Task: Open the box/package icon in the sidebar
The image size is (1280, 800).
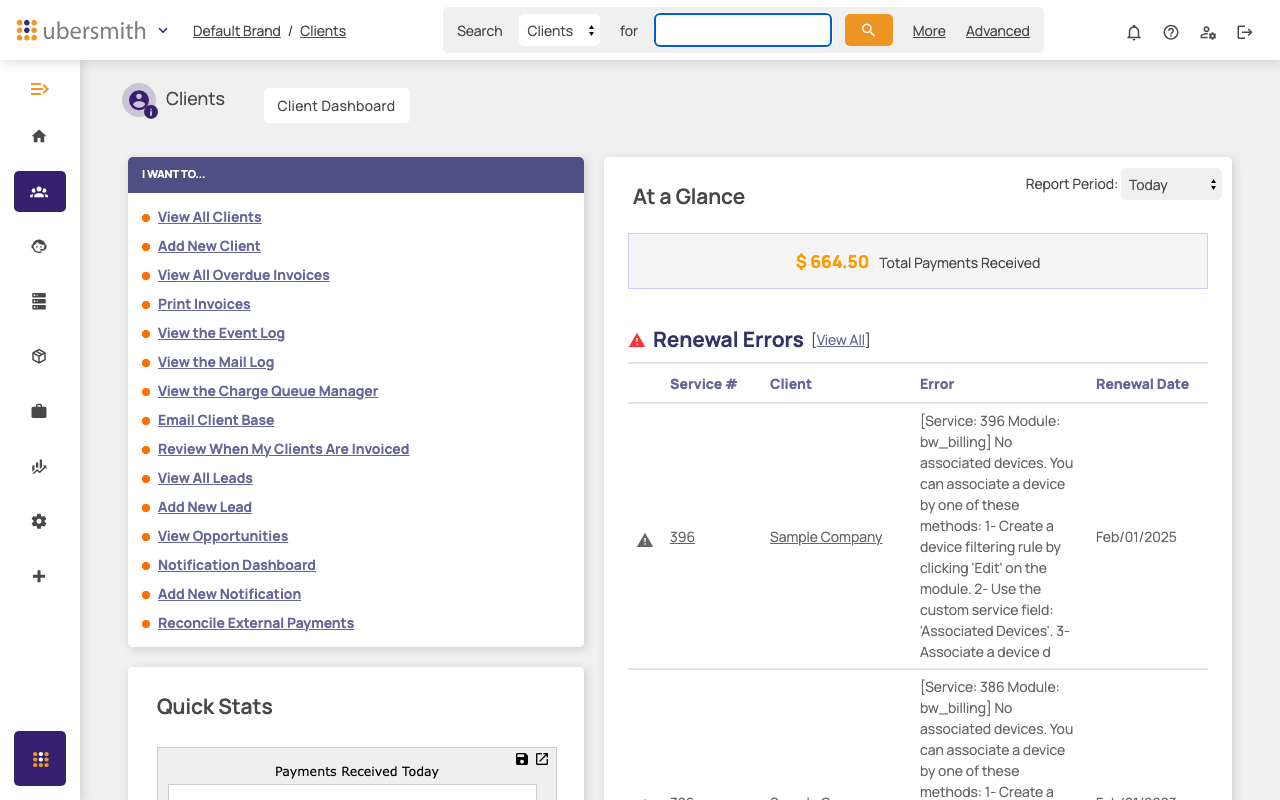Action: coord(39,356)
